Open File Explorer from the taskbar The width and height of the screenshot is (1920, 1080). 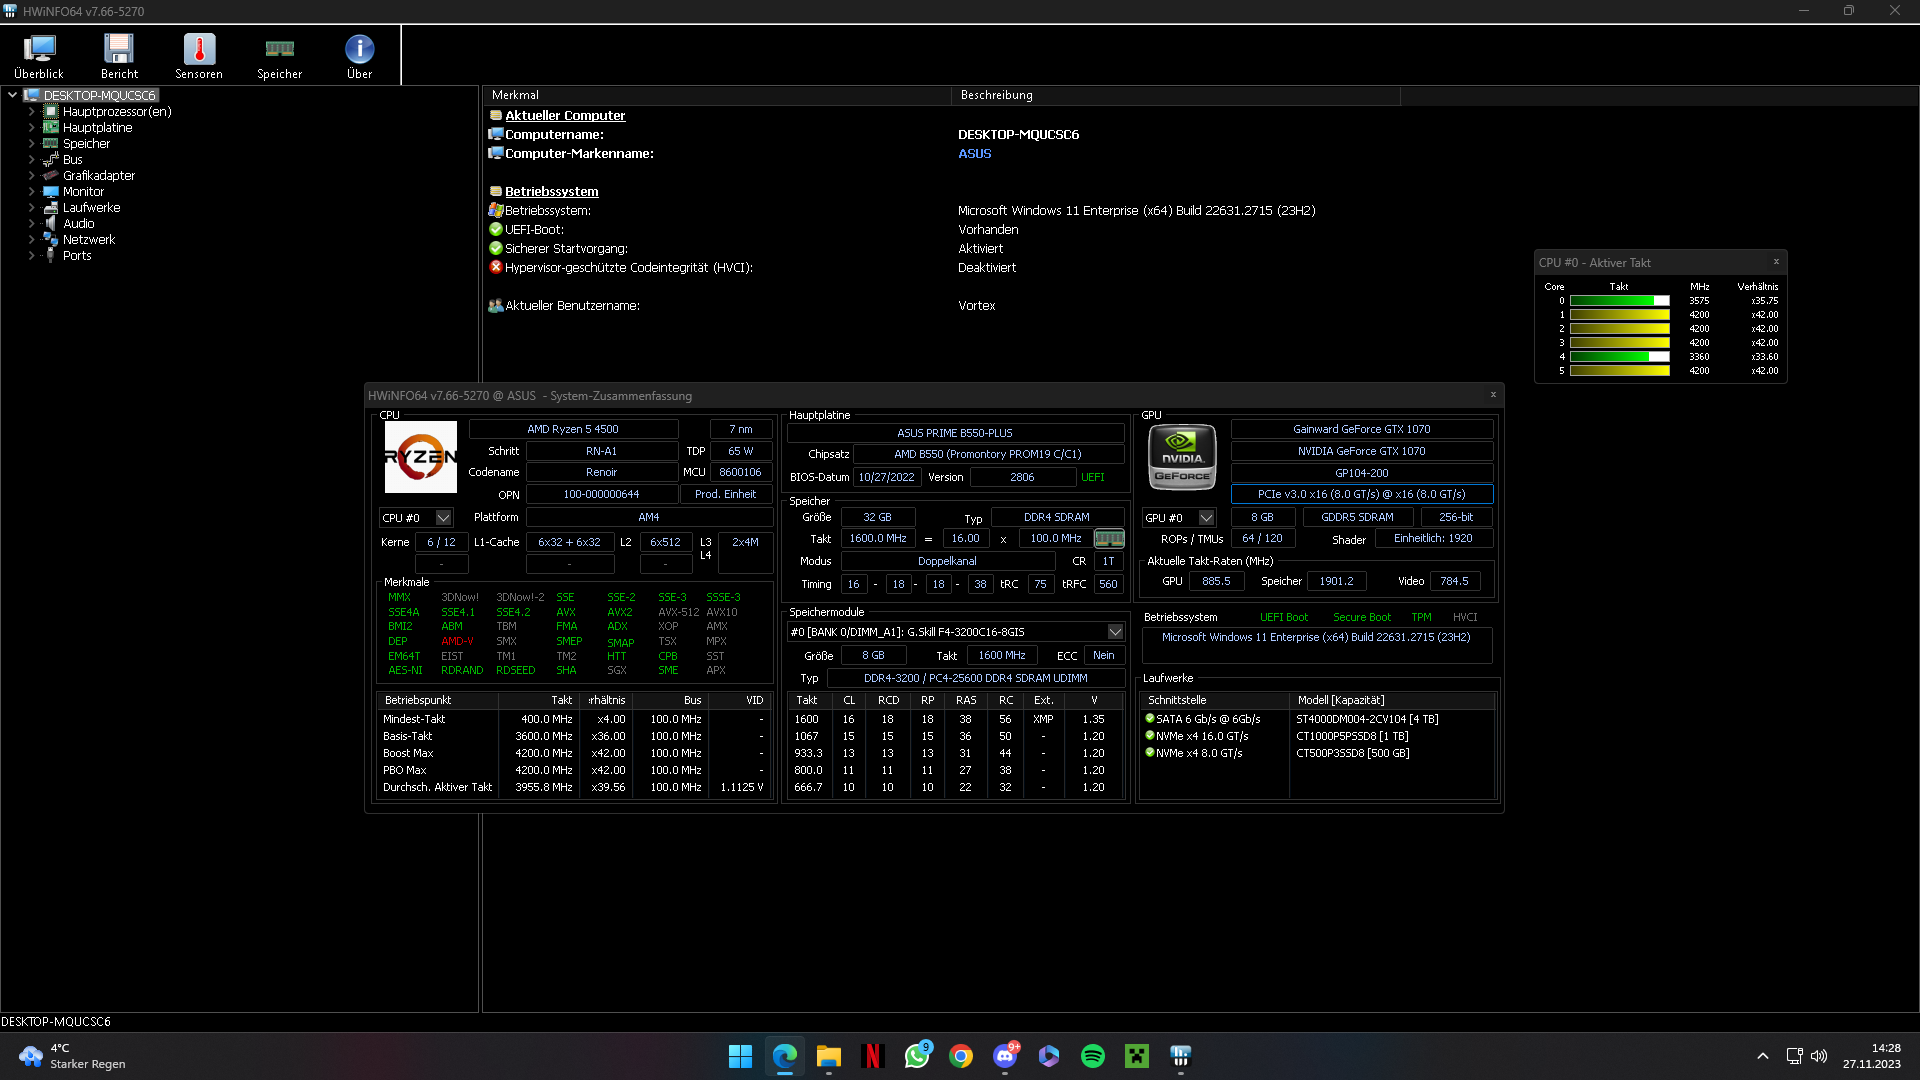[829, 1056]
